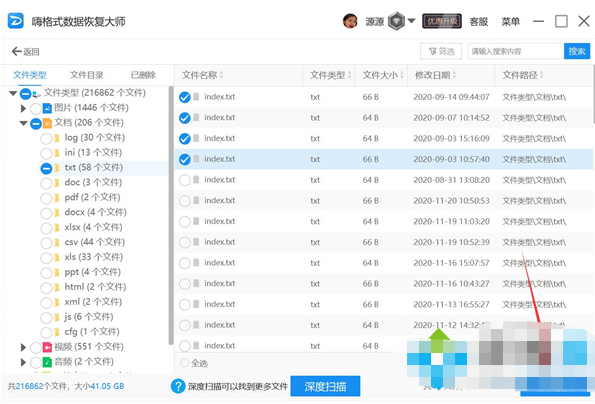Image resolution: width=595 pixels, height=404 pixels.
Task: Click the file list vertical scrollbar
Action: pyautogui.click(x=593, y=95)
